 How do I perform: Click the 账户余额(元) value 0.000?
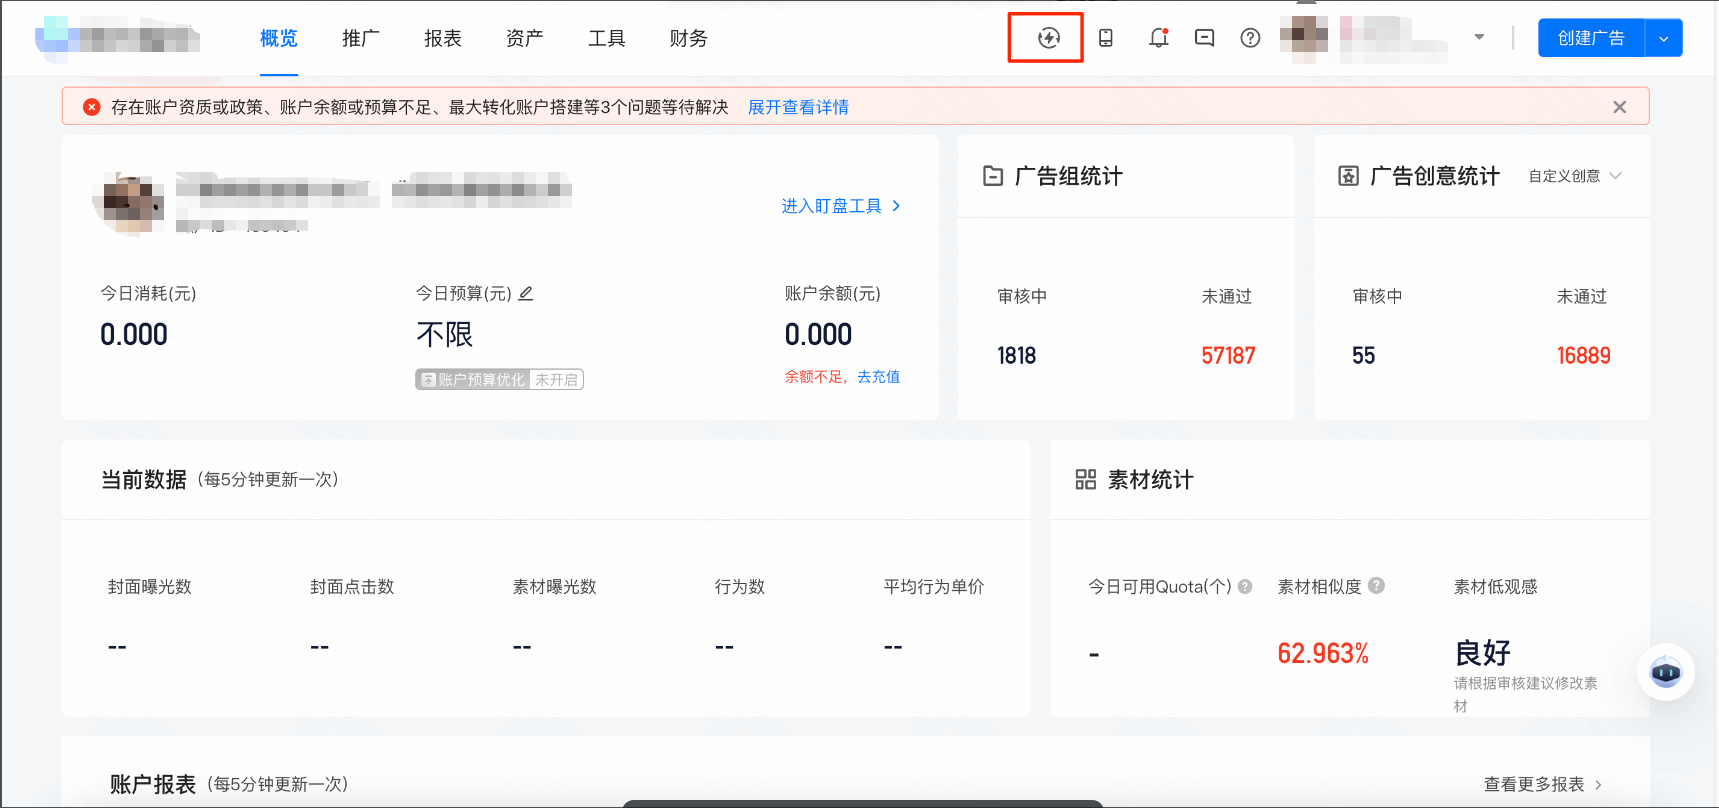point(818,335)
